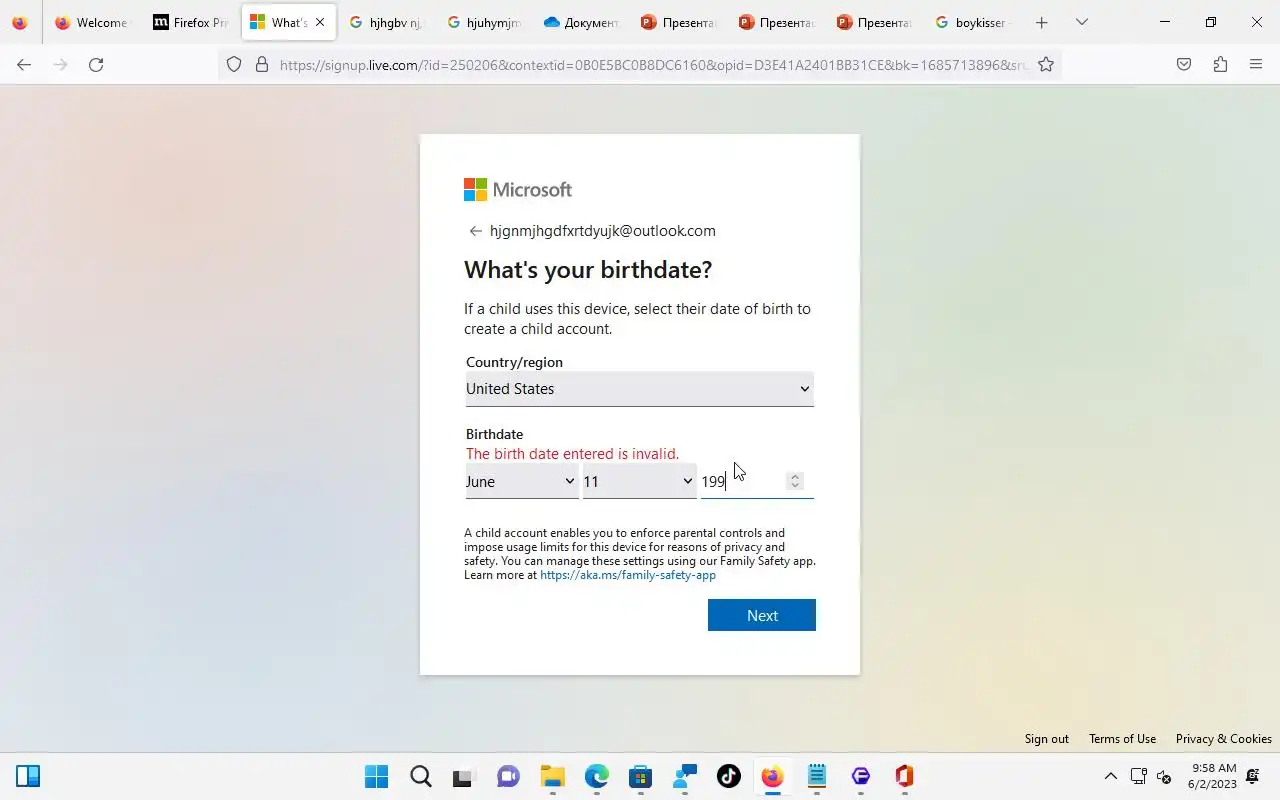Open the Privacy & Cookies link
The image size is (1280, 800).
[1224, 739]
